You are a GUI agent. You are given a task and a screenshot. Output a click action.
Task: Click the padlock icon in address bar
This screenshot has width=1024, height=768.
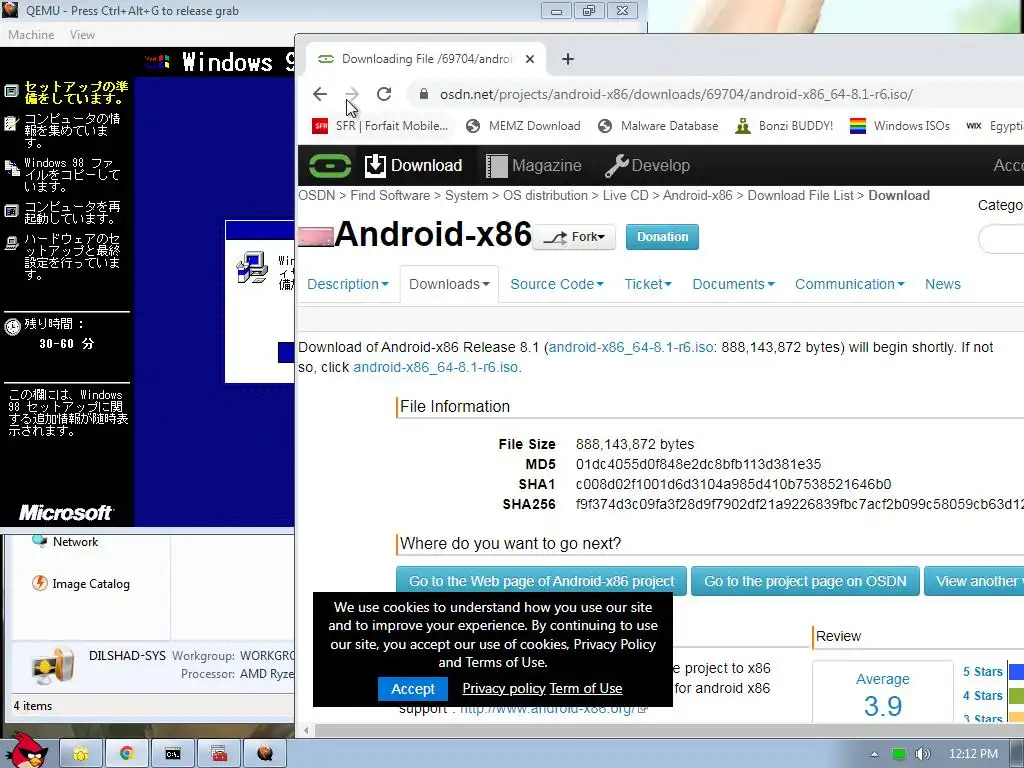pos(424,94)
